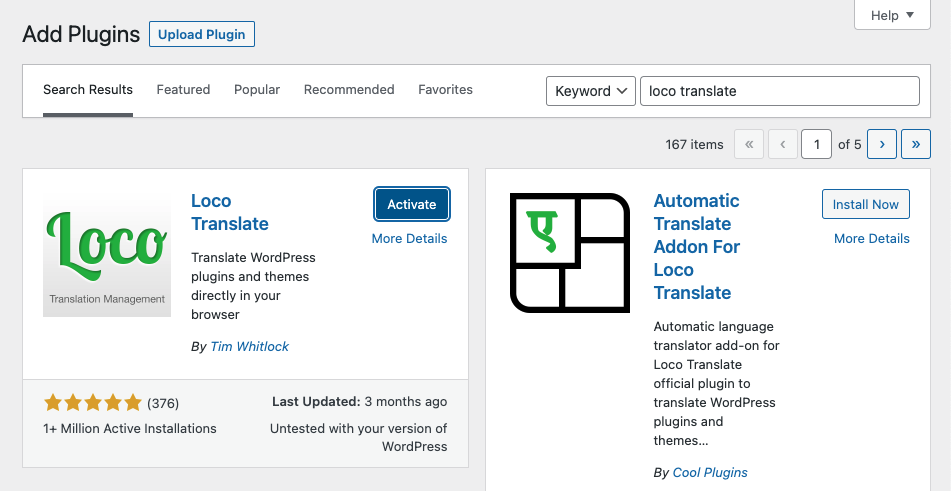Switch to the Popular tab

tap(257, 90)
